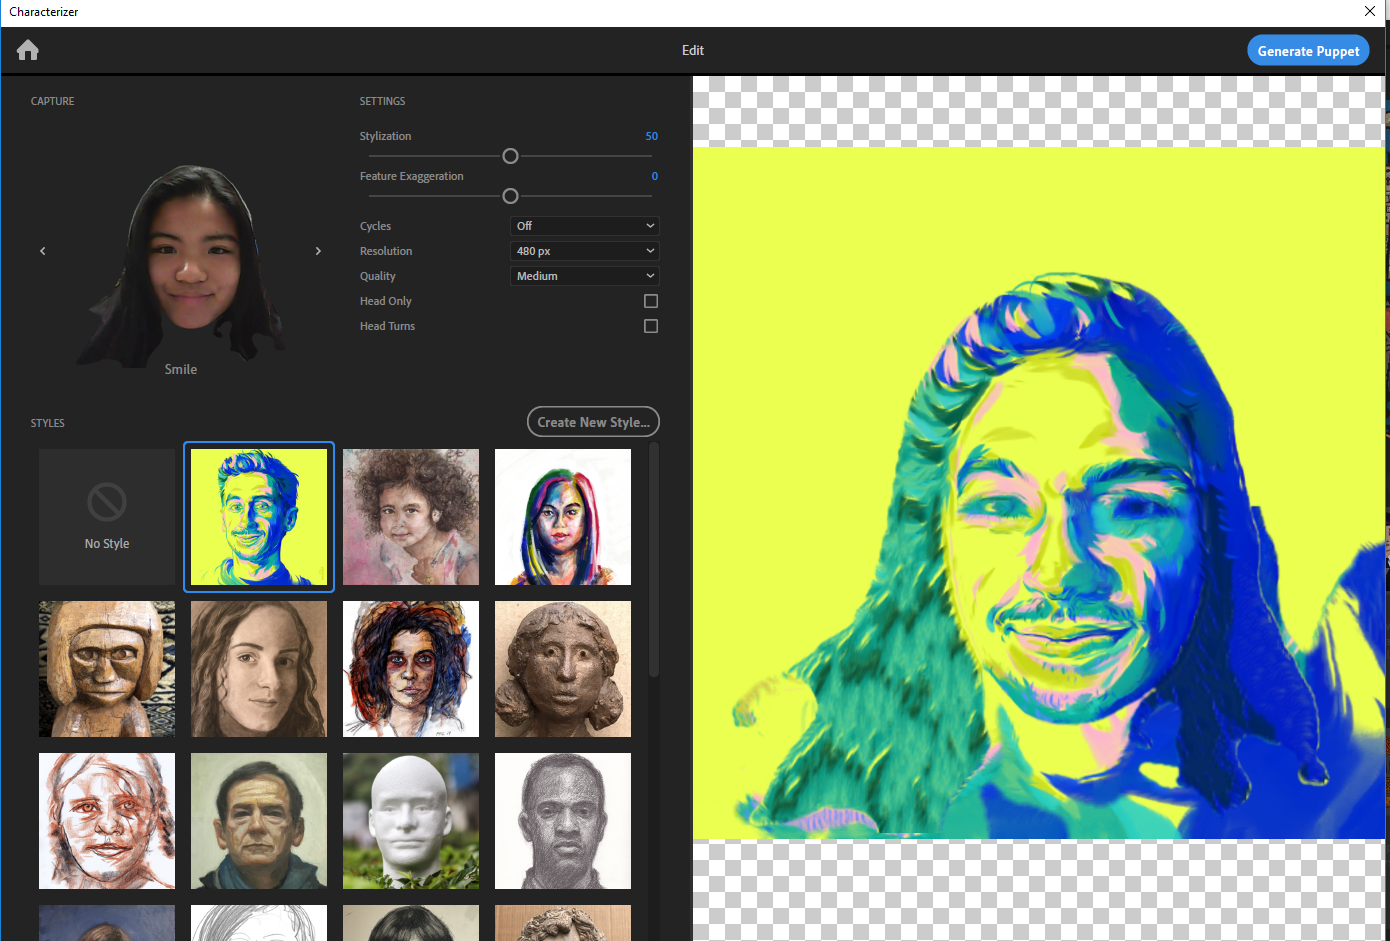1390x941 pixels.
Task: Click the Feature Exaggeration slider handle
Action: [x=510, y=196]
